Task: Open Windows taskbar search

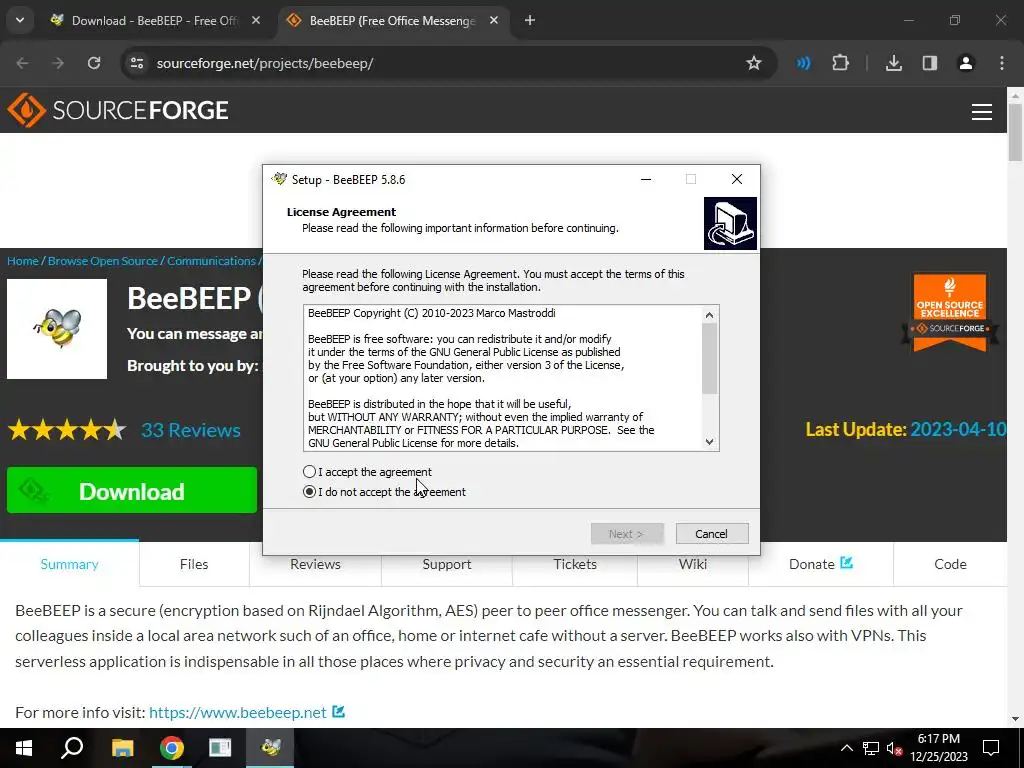Action: click(72, 748)
